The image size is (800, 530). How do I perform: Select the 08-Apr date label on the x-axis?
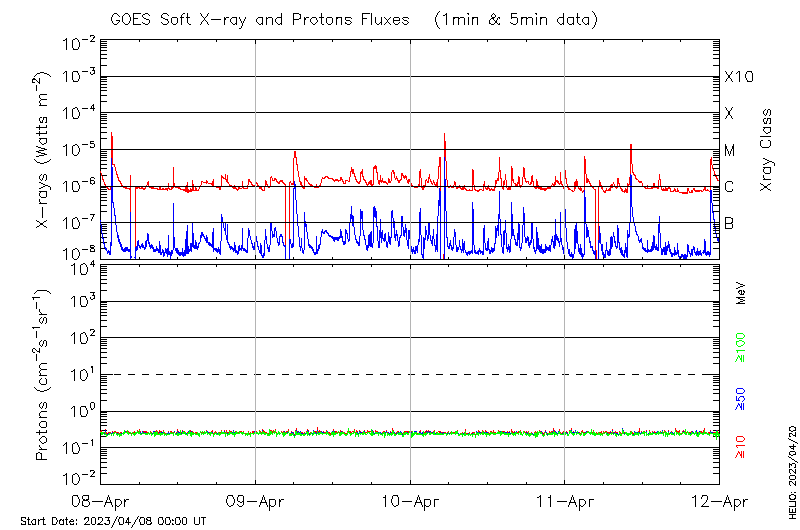coord(101,500)
